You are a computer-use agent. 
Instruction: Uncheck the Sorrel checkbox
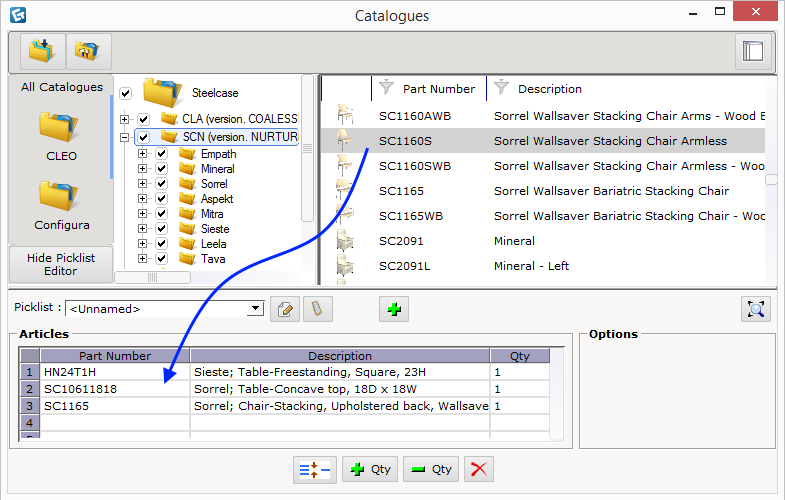(x=161, y=184)
